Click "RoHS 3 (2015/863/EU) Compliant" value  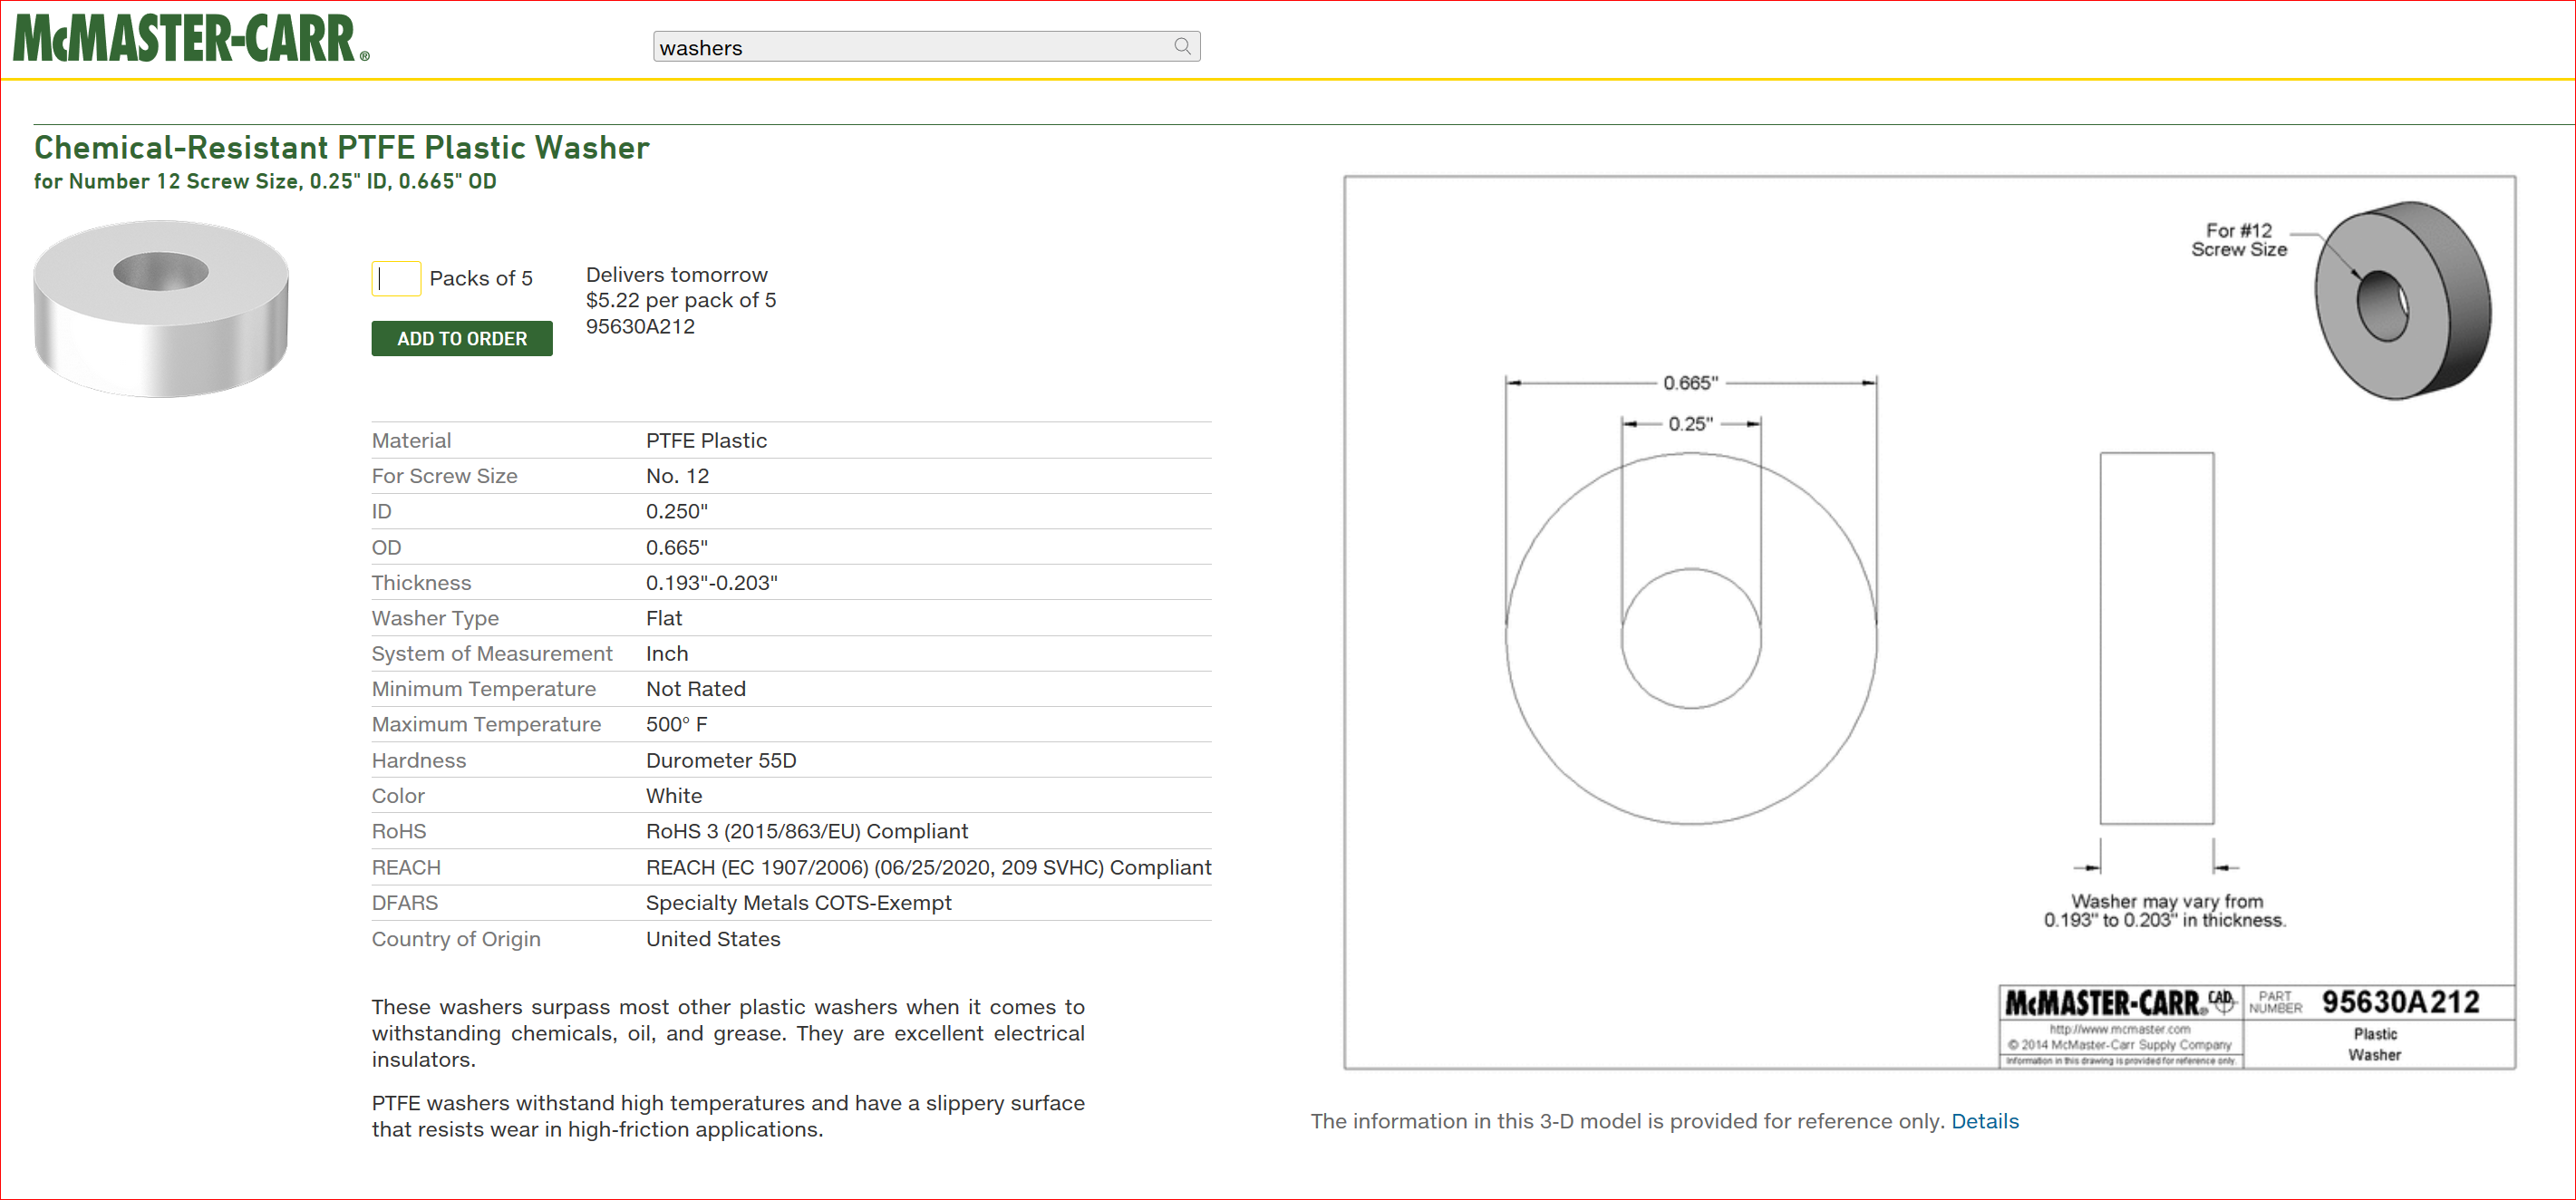click(807, 831)
